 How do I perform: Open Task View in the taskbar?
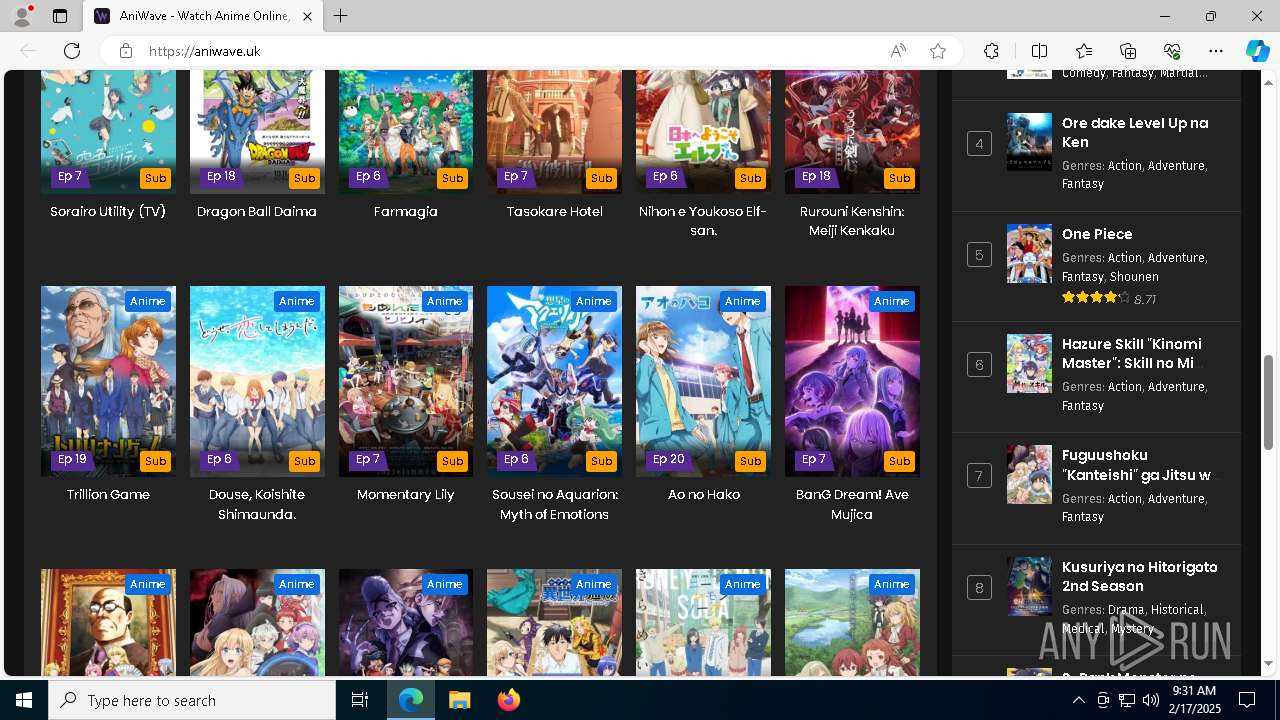pos(360,700)
